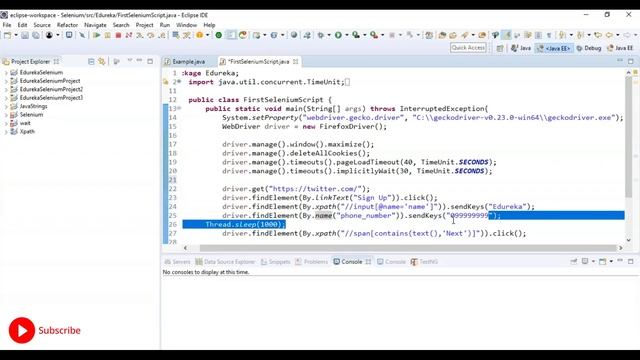Expand the EdurekaSelenium project node

pos(6,73)
